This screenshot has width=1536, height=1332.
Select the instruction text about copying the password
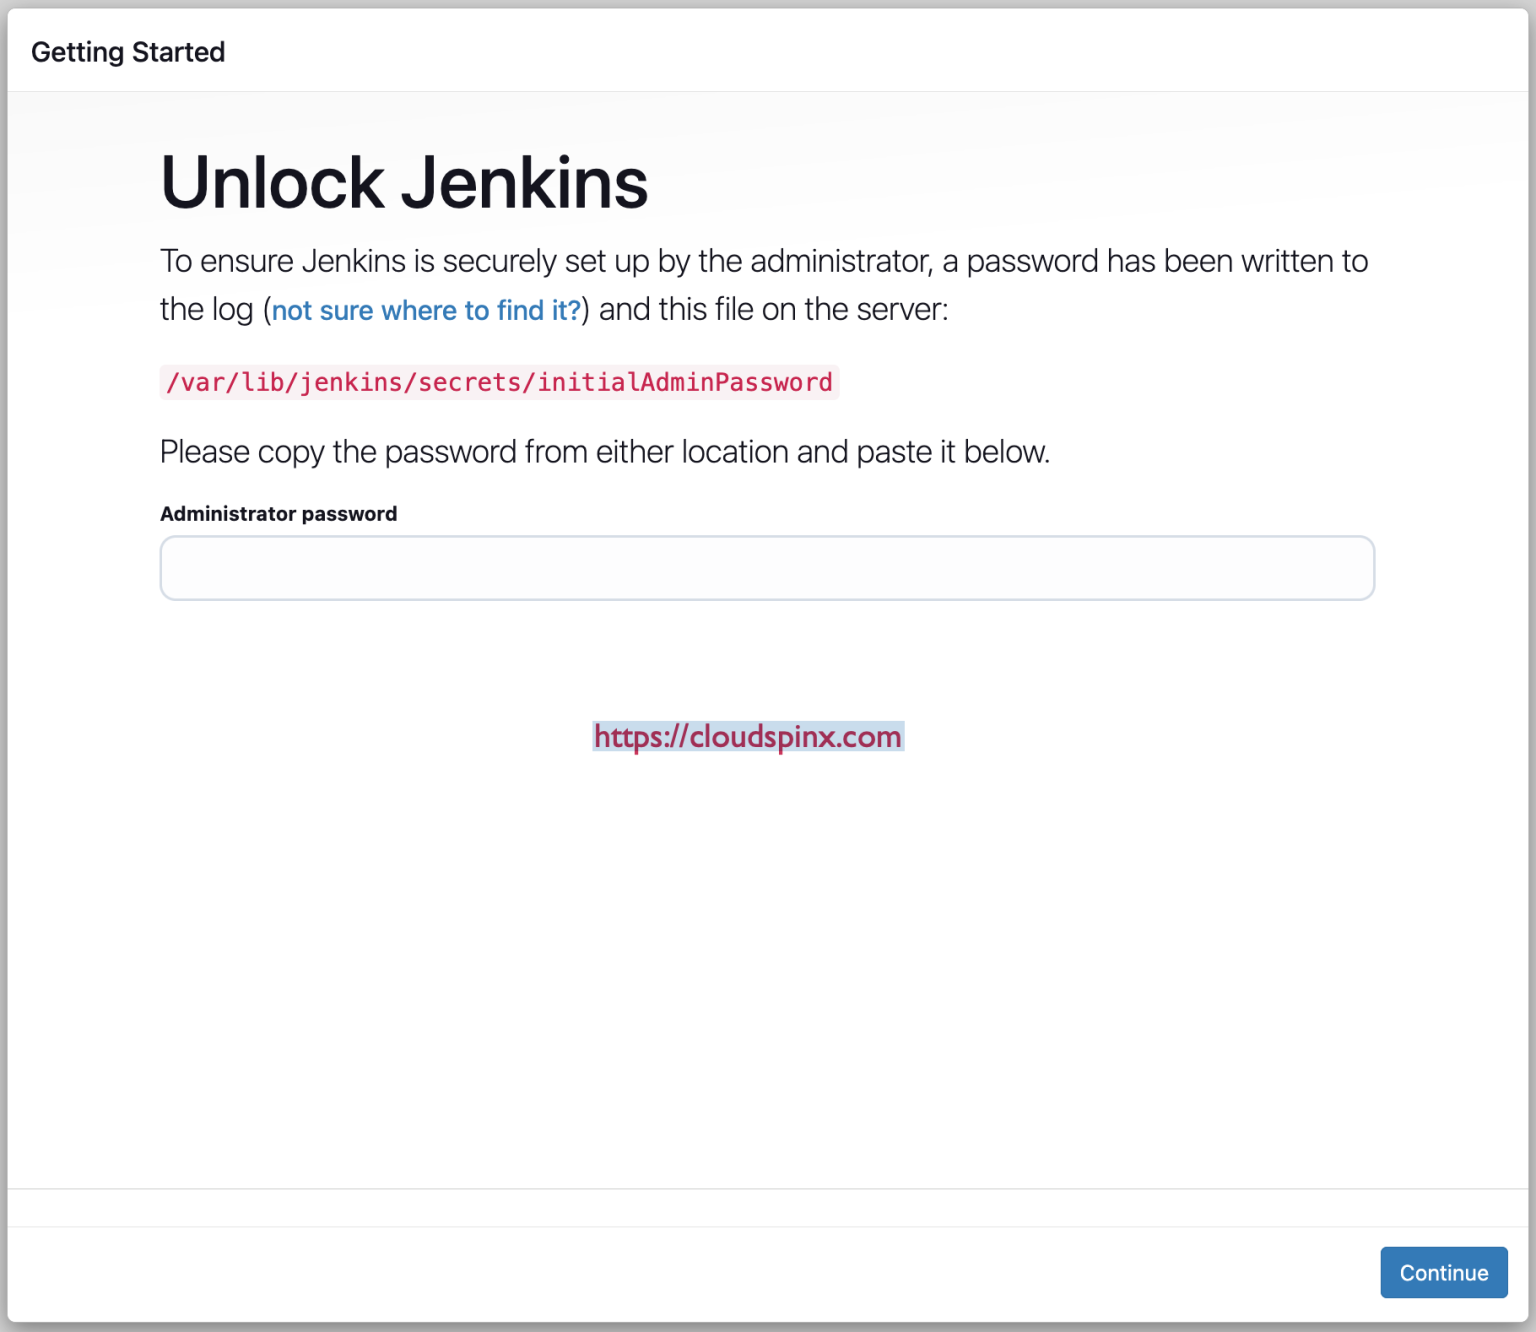point(604,451)
